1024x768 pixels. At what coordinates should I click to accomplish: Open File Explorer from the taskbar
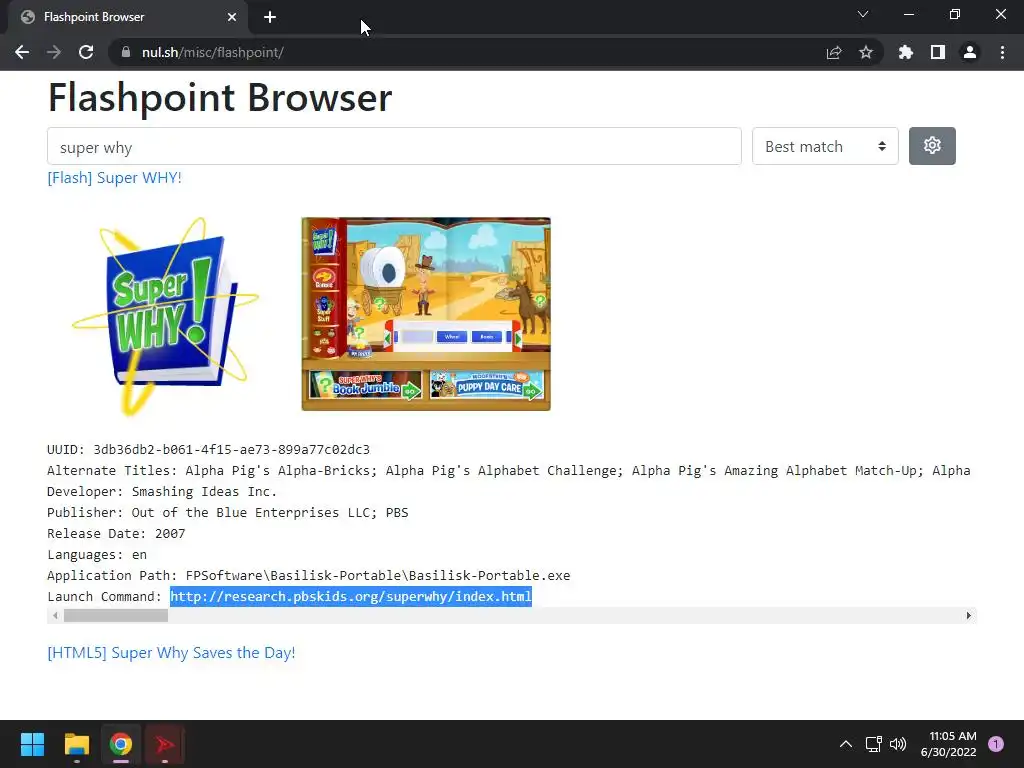click(76, 744)
